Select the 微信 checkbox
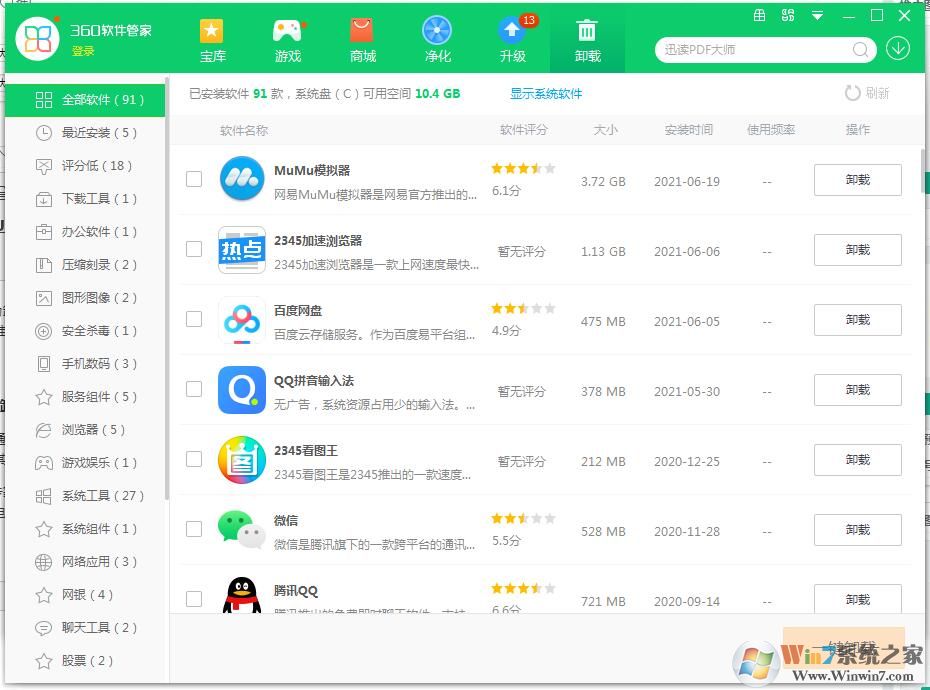930x690 pixels. [x=194, y=529]
